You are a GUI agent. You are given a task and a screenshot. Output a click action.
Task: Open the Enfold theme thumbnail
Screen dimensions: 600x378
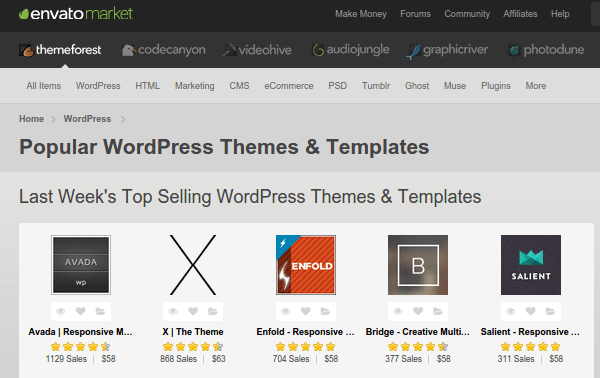tap(306, 265)
